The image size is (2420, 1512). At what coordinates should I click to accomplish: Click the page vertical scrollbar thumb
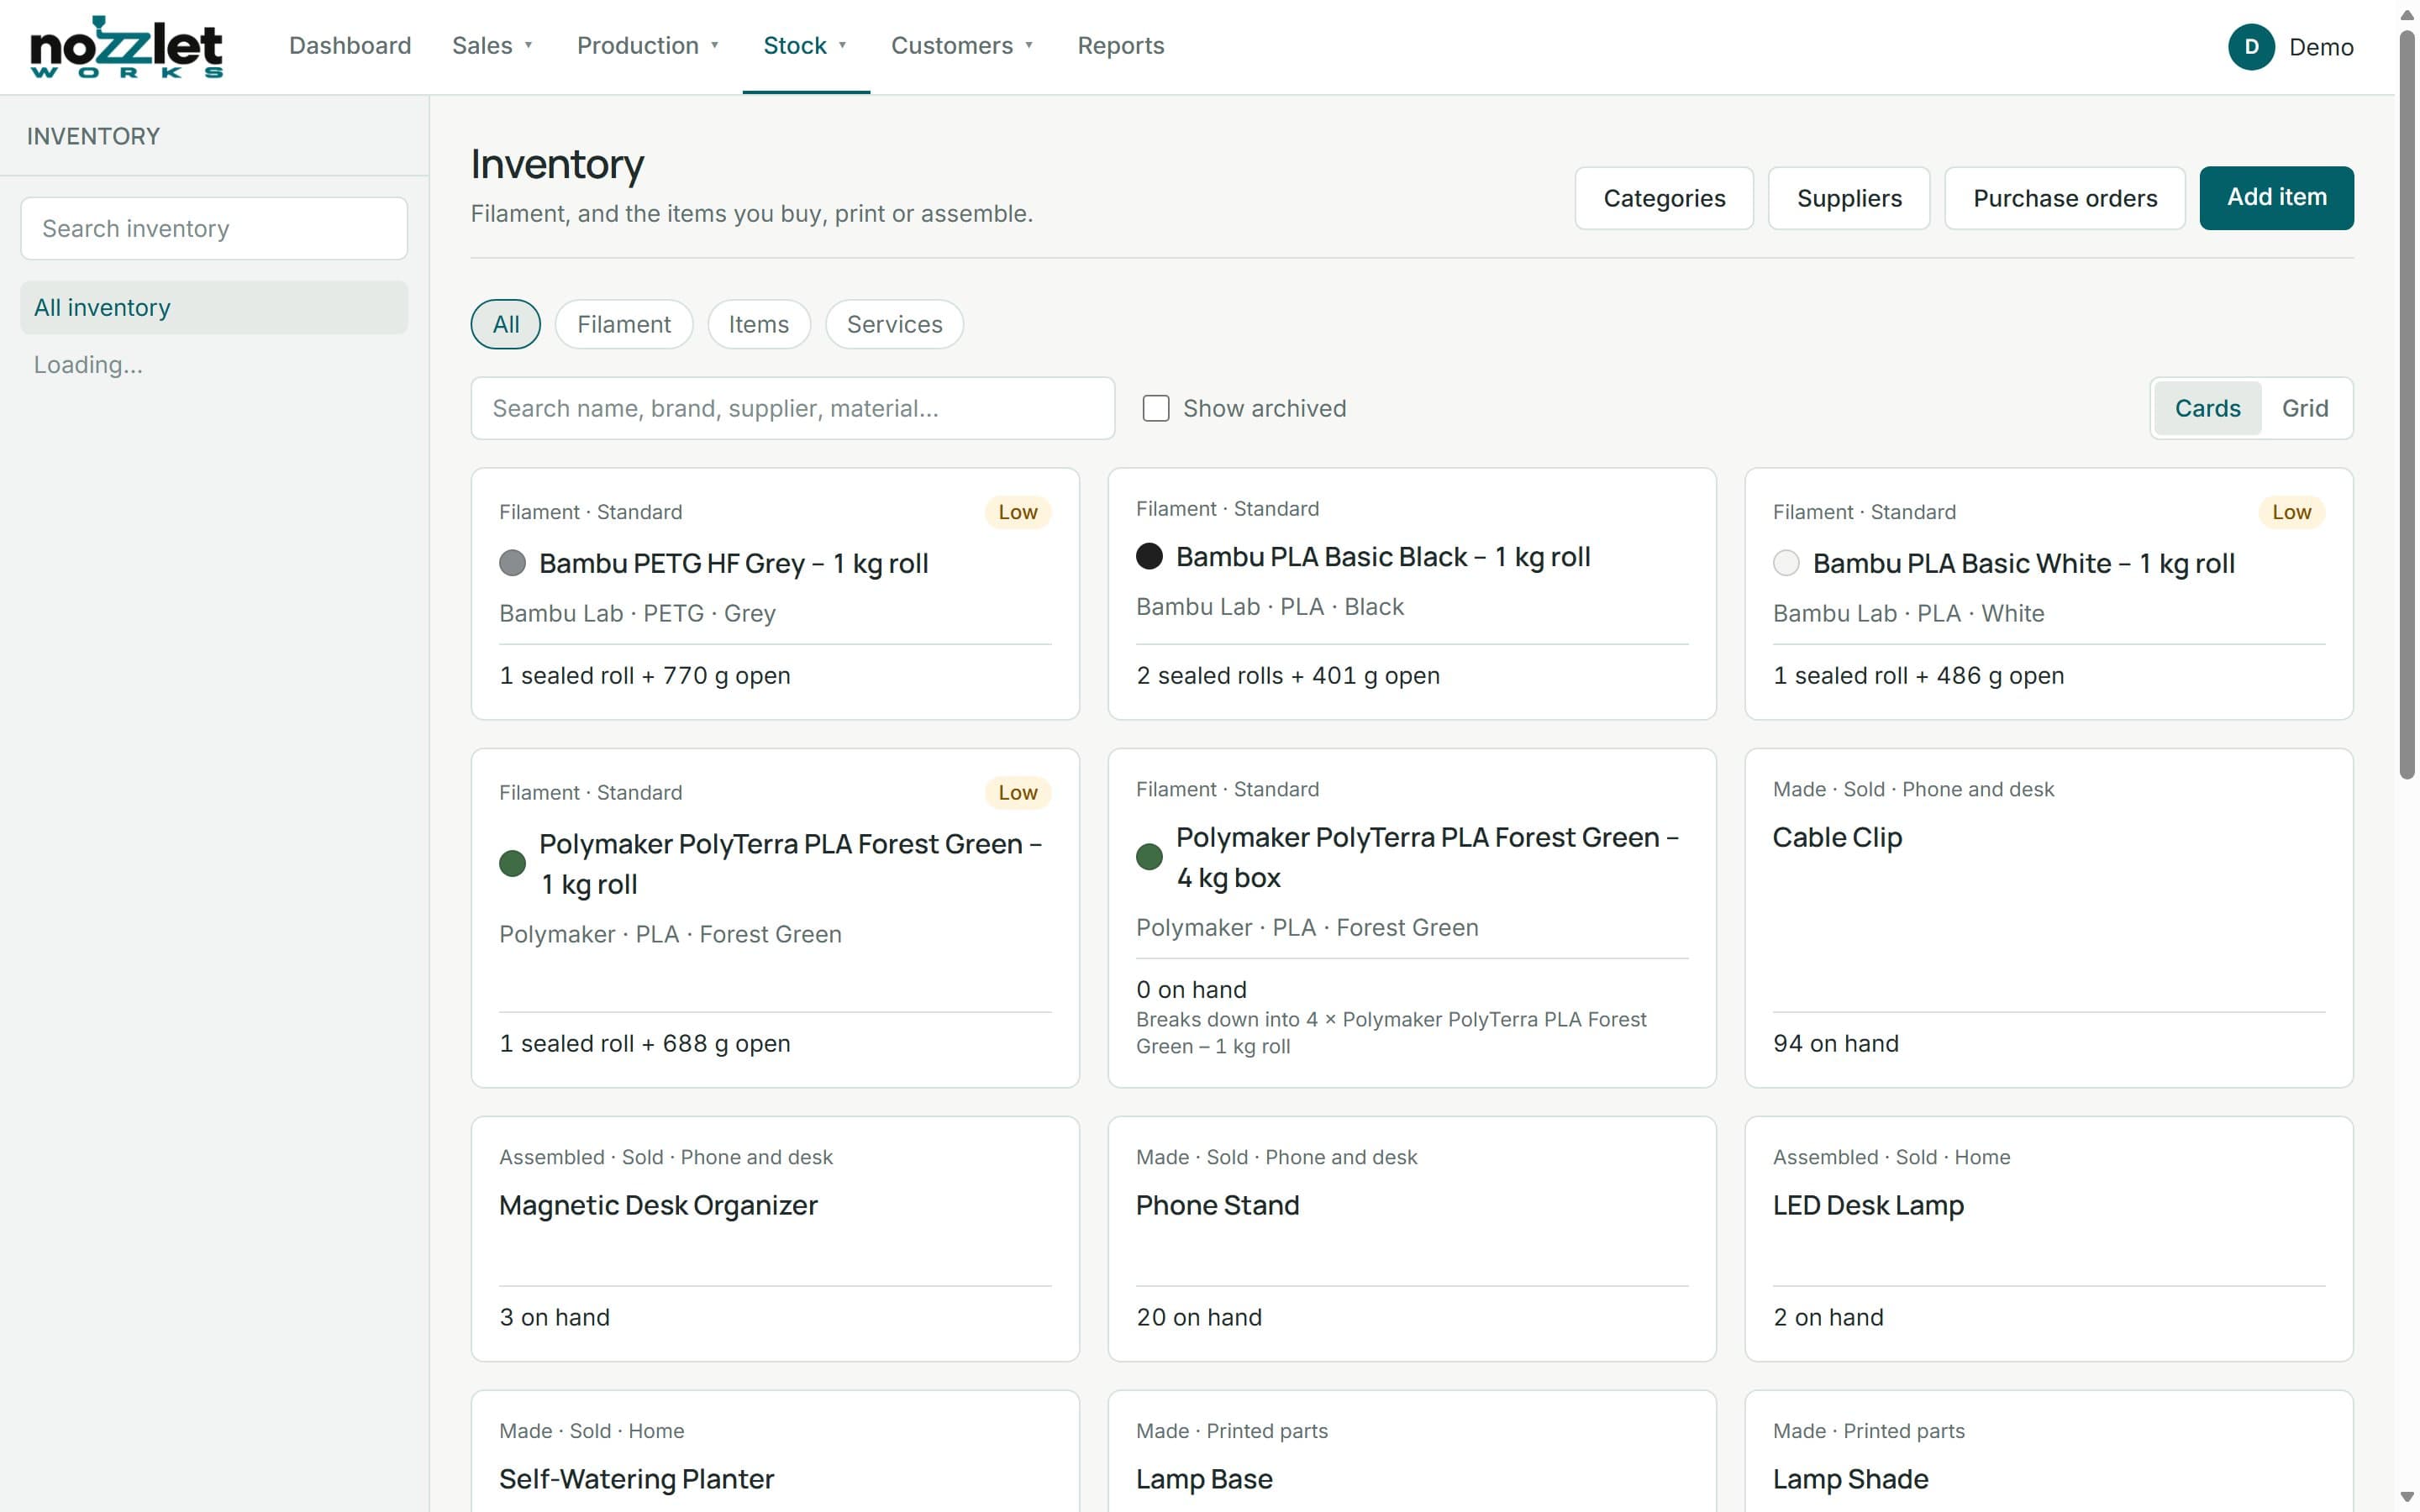2407,403
